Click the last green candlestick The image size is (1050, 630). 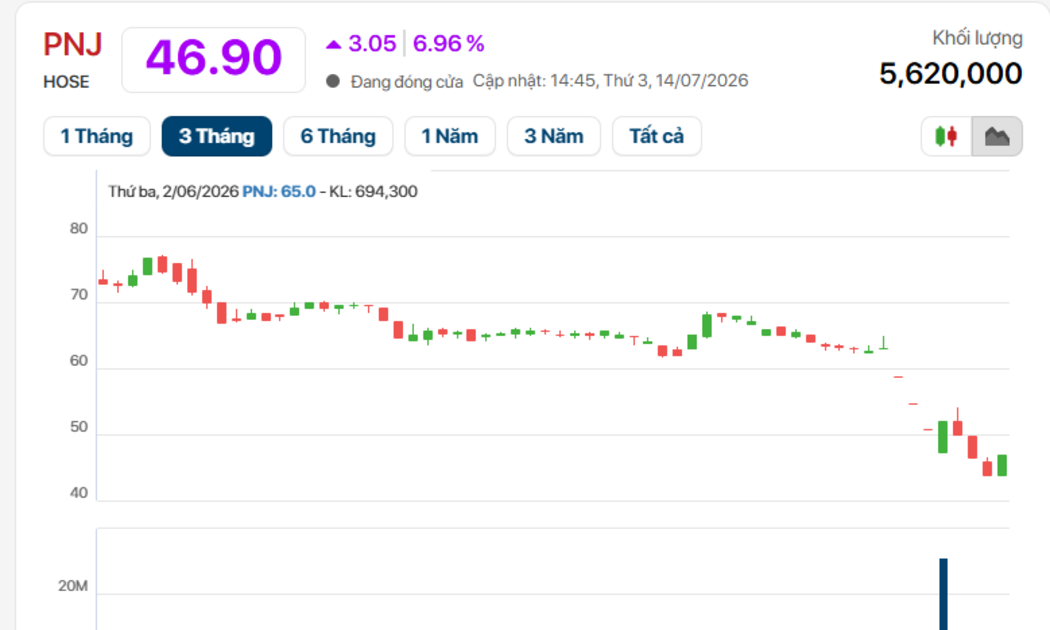click(1002, 465)
